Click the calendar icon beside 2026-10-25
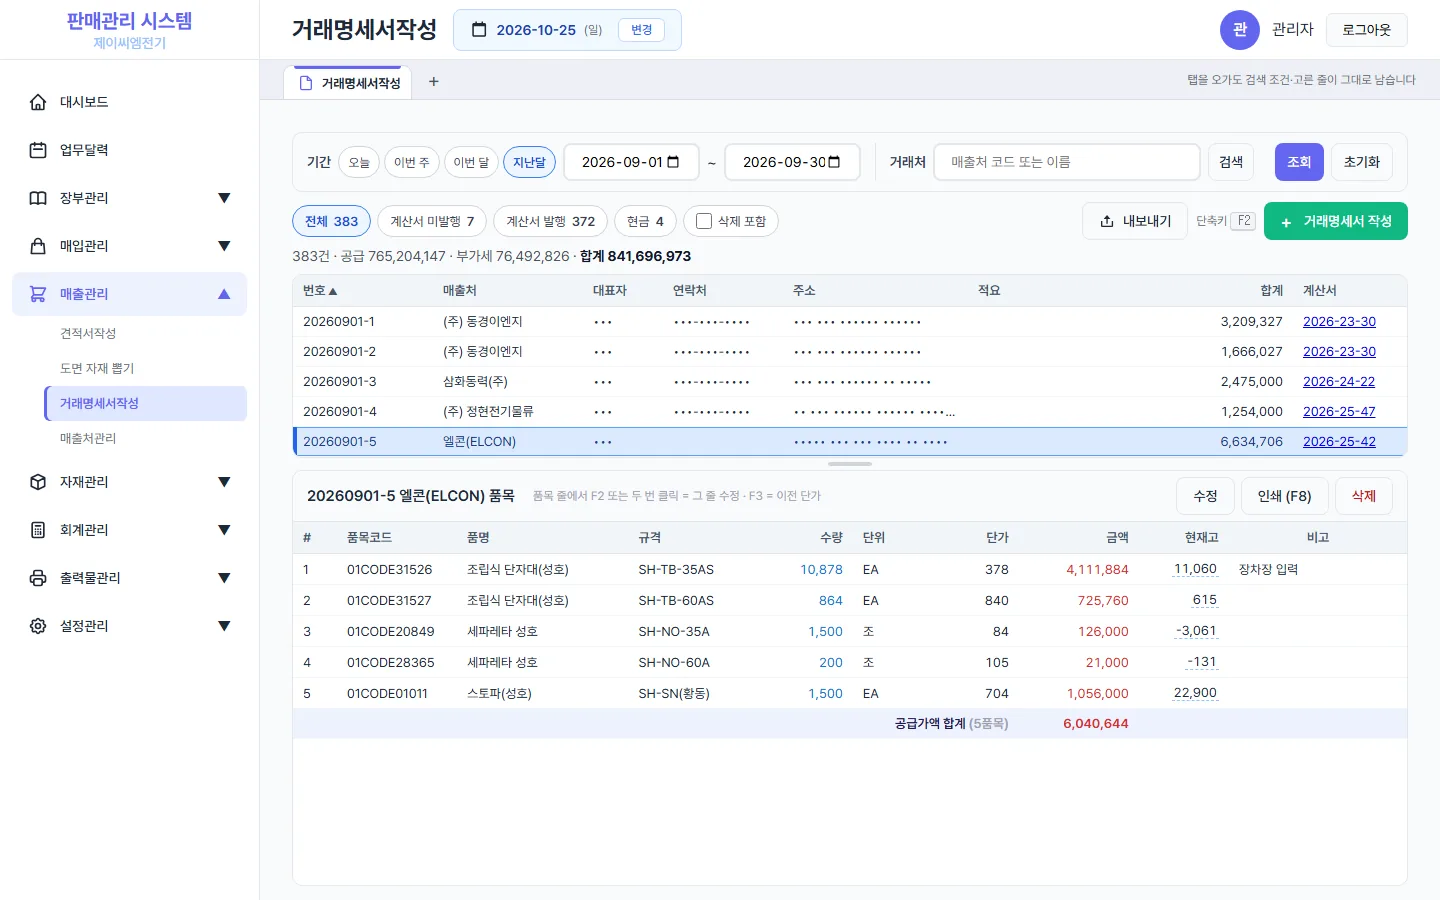This screenshot has height=900, width=1440. pyautogui.click(x=479, y=30)
